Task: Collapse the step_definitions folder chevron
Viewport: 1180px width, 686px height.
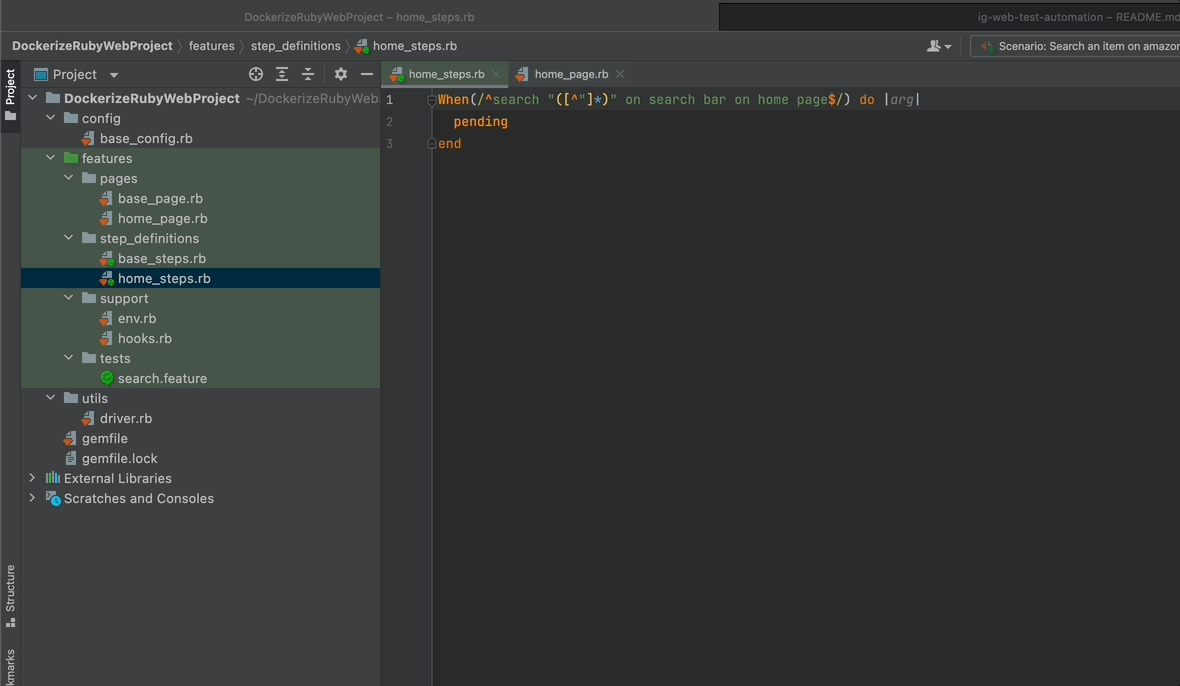Action: pos(68,238)
